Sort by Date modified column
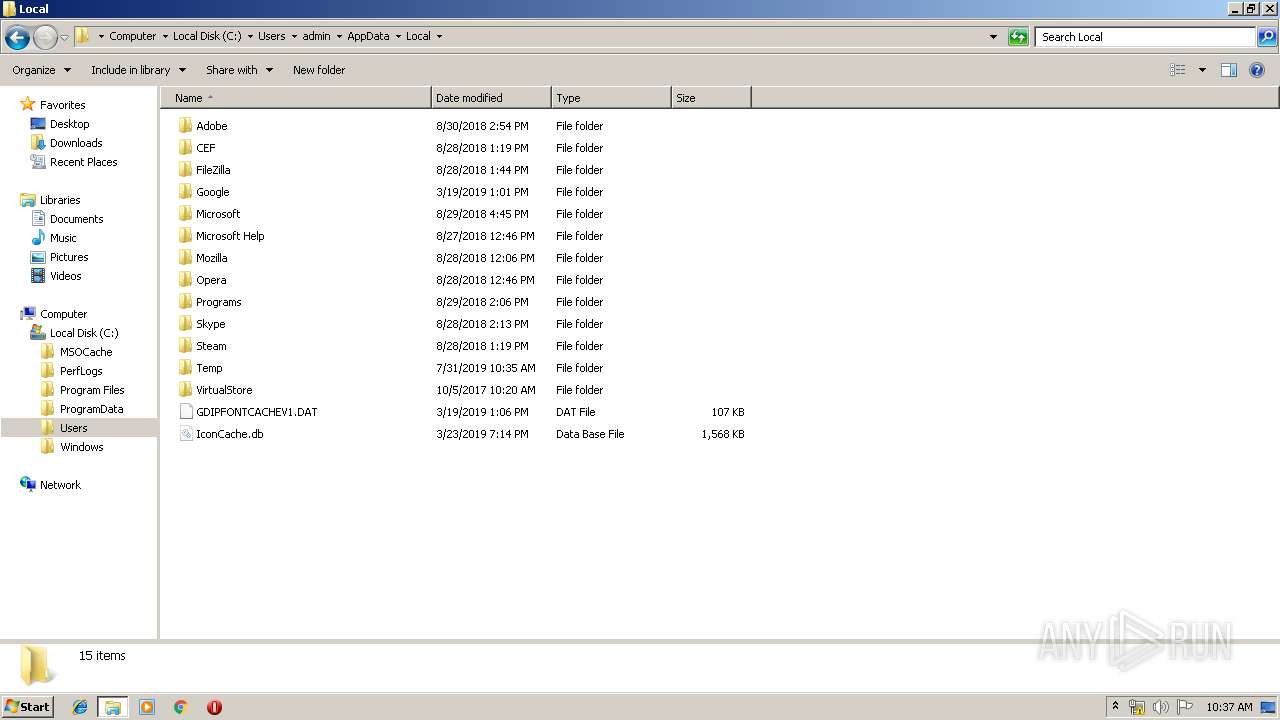Screen dimensions: 1280x720 point(491,98)
